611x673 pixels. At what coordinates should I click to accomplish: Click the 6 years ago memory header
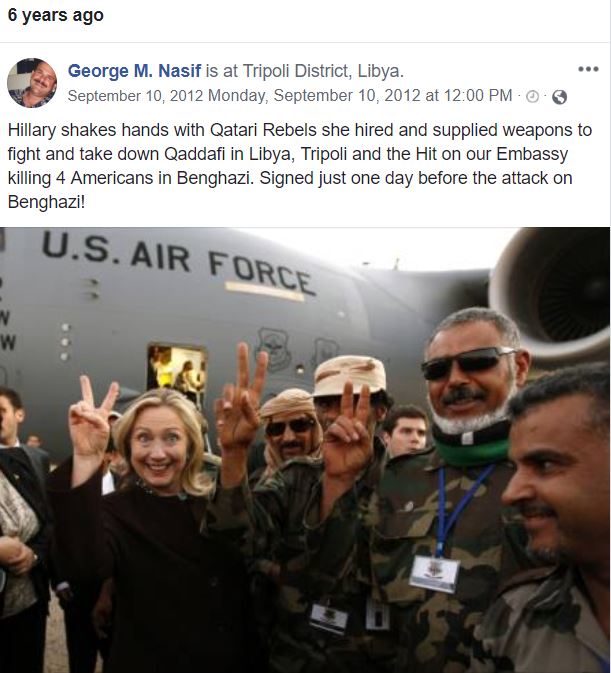pos(56,15)
